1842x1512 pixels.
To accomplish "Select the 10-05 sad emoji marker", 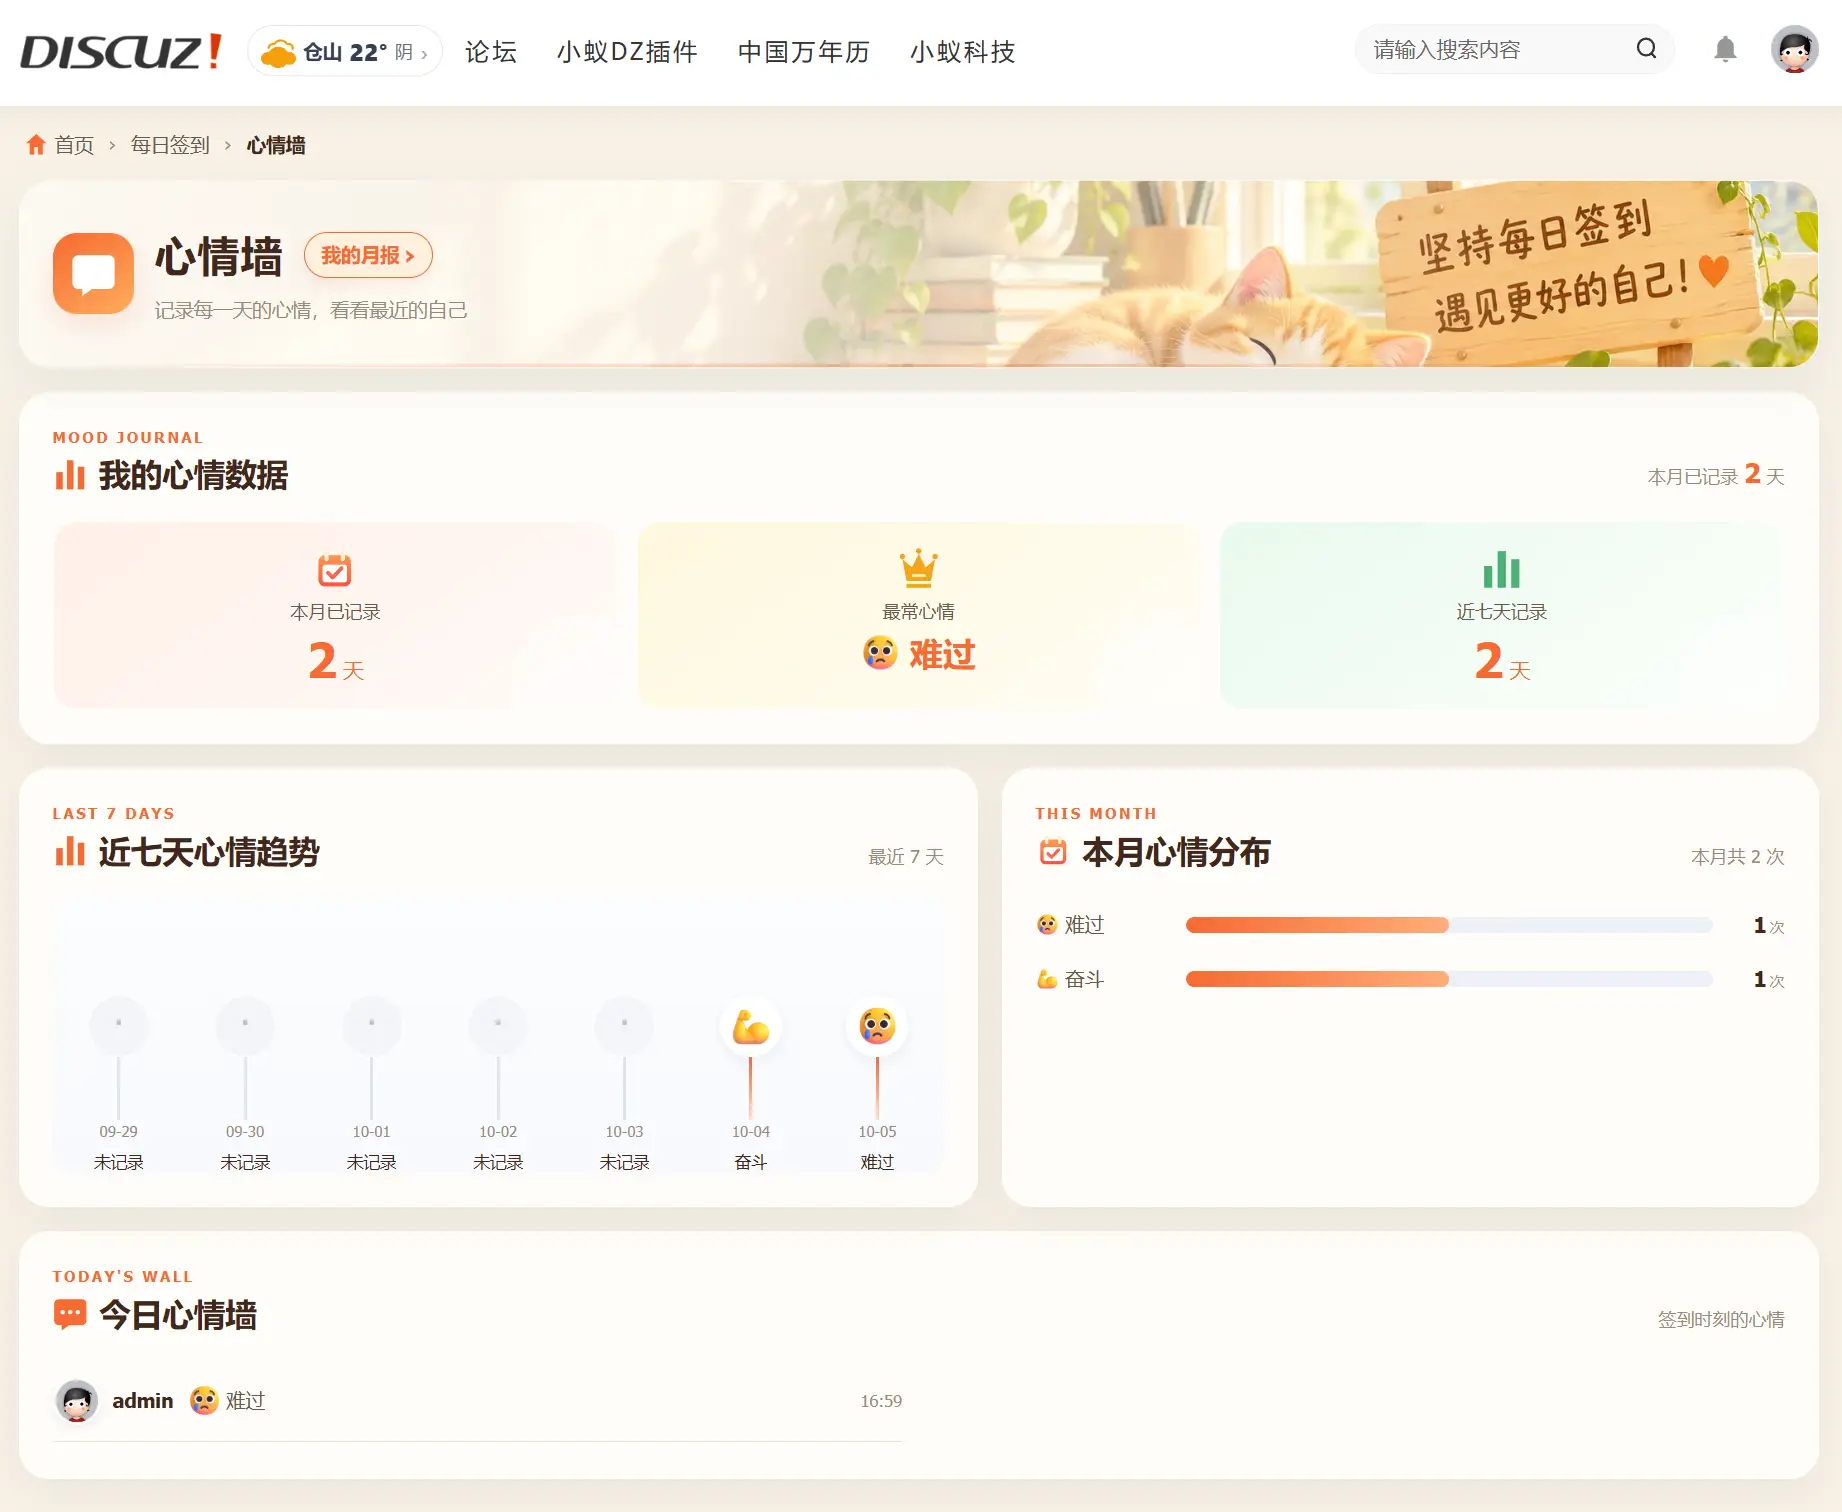I will pyautogui.click(x=877, y=1026).
